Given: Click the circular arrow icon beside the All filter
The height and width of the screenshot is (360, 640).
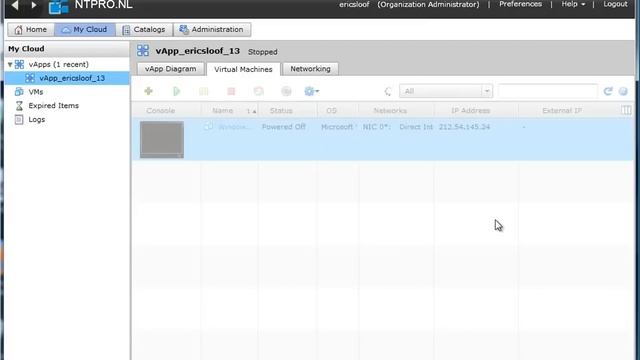Looking at the screenshot, I should (388, 91).
